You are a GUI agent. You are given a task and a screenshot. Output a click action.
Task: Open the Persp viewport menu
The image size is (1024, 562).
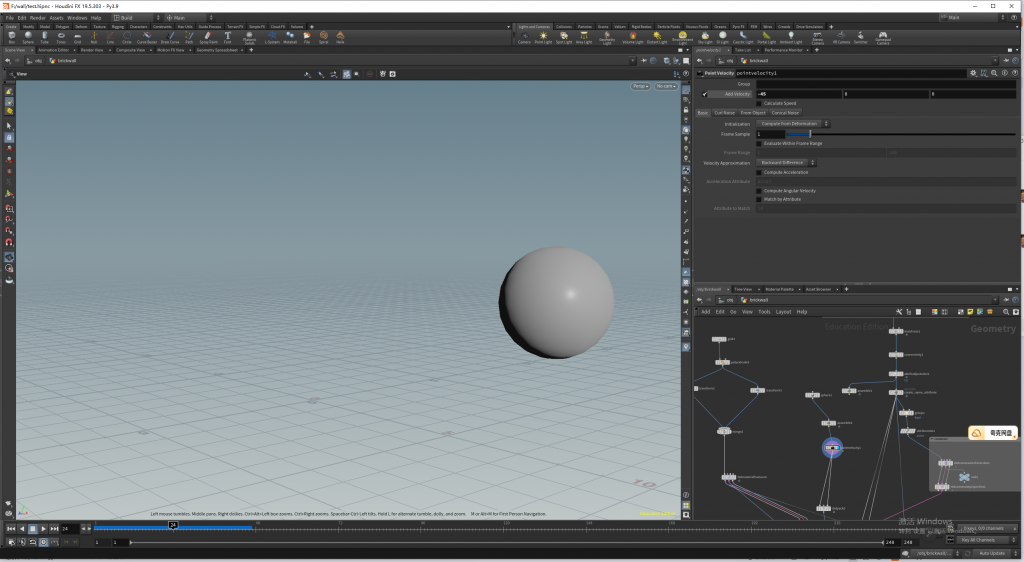640,86
